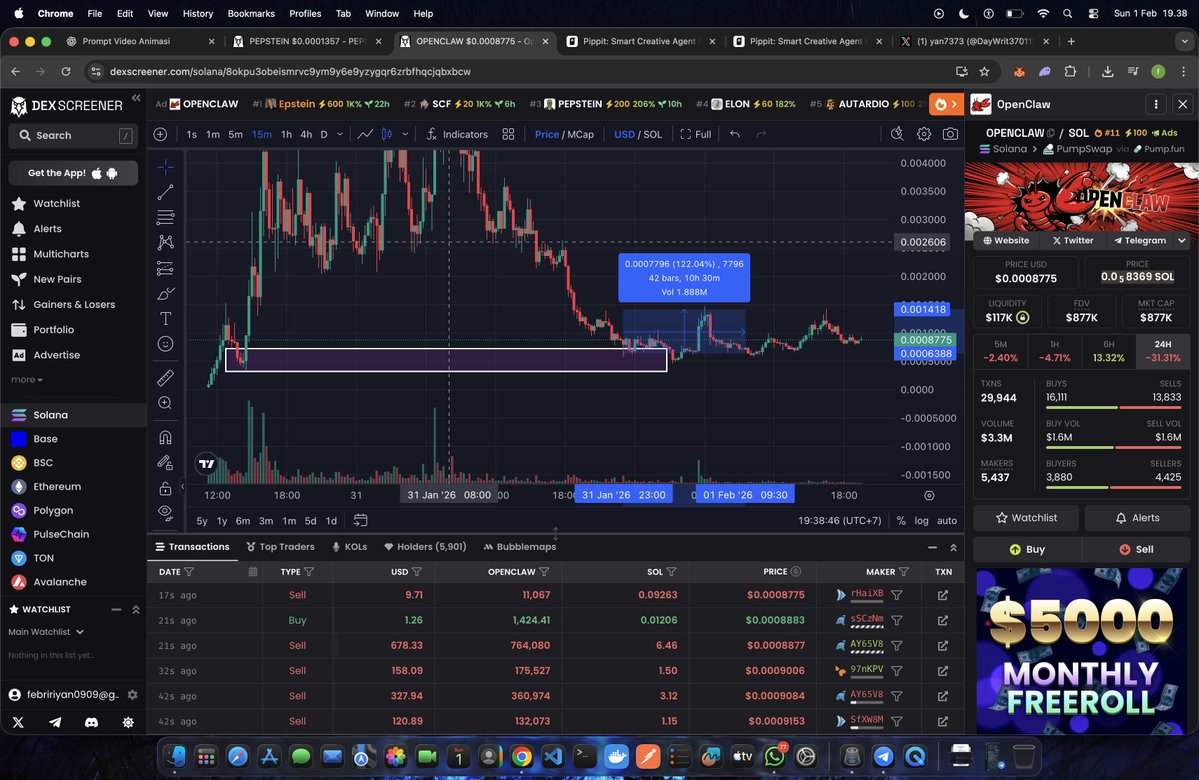Select the crosshair cursor tool
The width and height of the screenshot is (1199, 780).
tap(165, 167)
